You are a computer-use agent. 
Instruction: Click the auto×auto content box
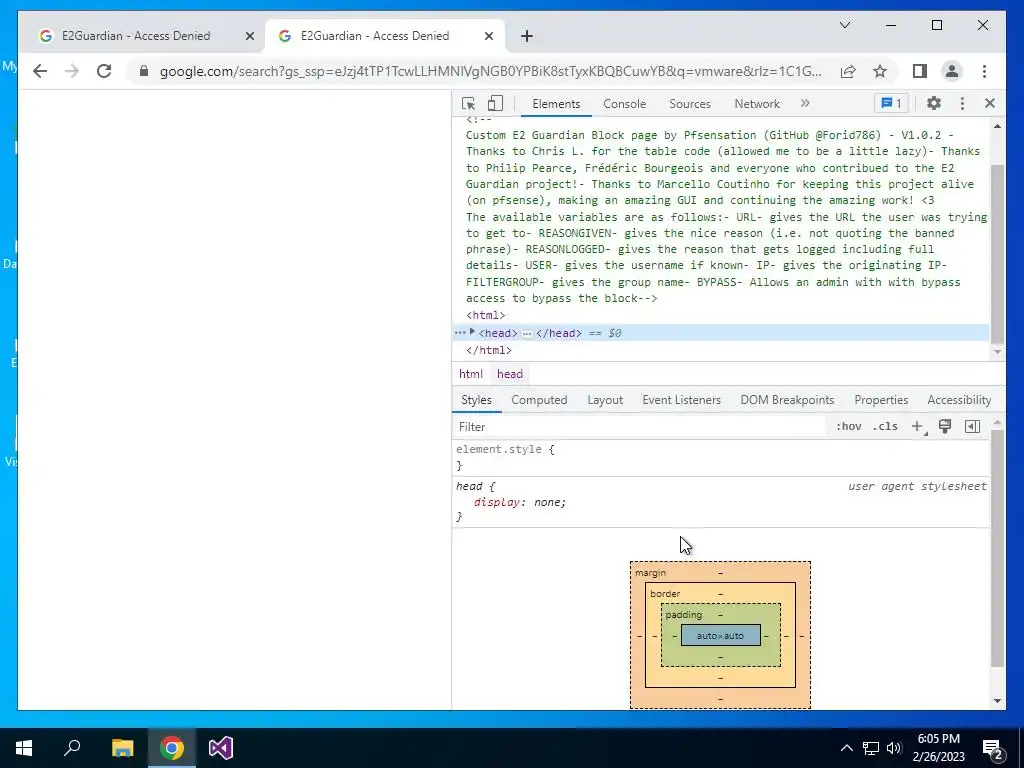720,635
